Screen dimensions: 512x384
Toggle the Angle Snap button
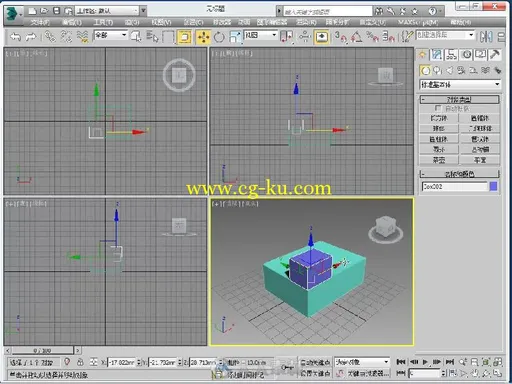356,37
